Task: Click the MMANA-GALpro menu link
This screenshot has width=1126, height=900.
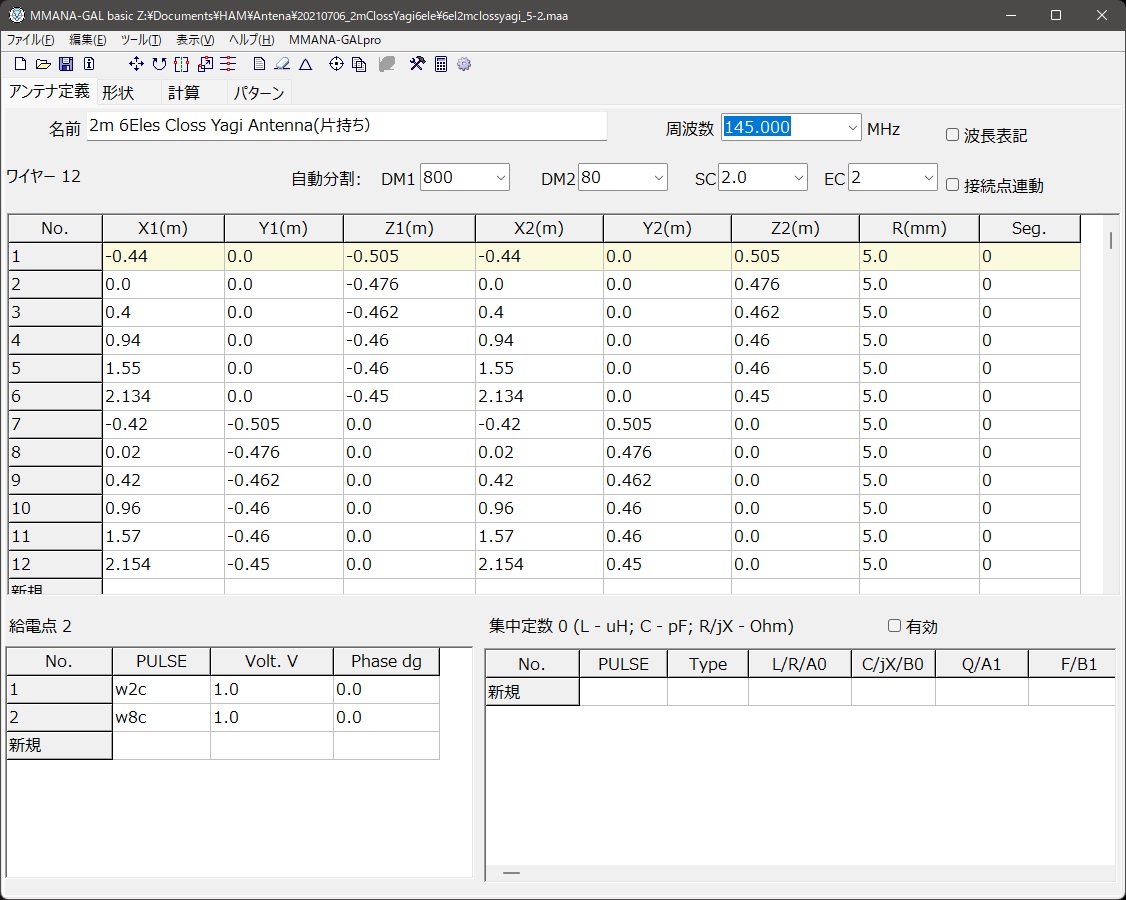Action: [334, 40]
